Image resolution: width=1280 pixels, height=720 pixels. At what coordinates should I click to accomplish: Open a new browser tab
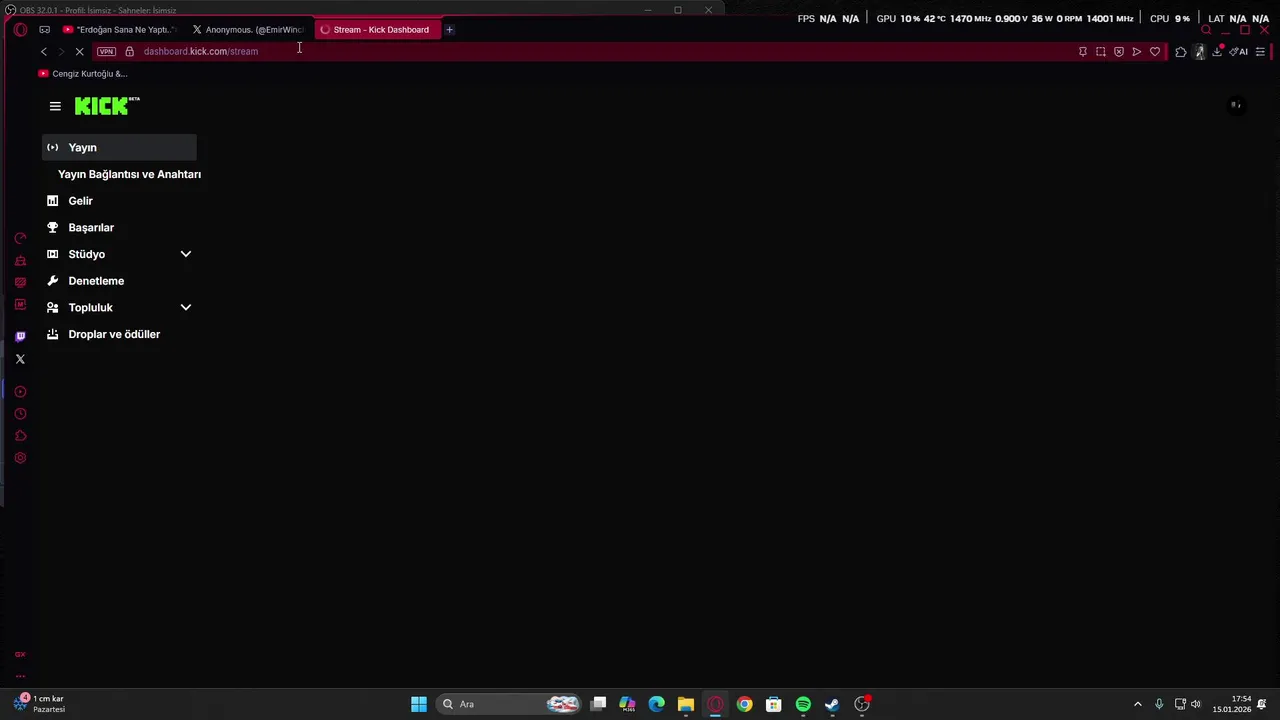pos(449,30)
